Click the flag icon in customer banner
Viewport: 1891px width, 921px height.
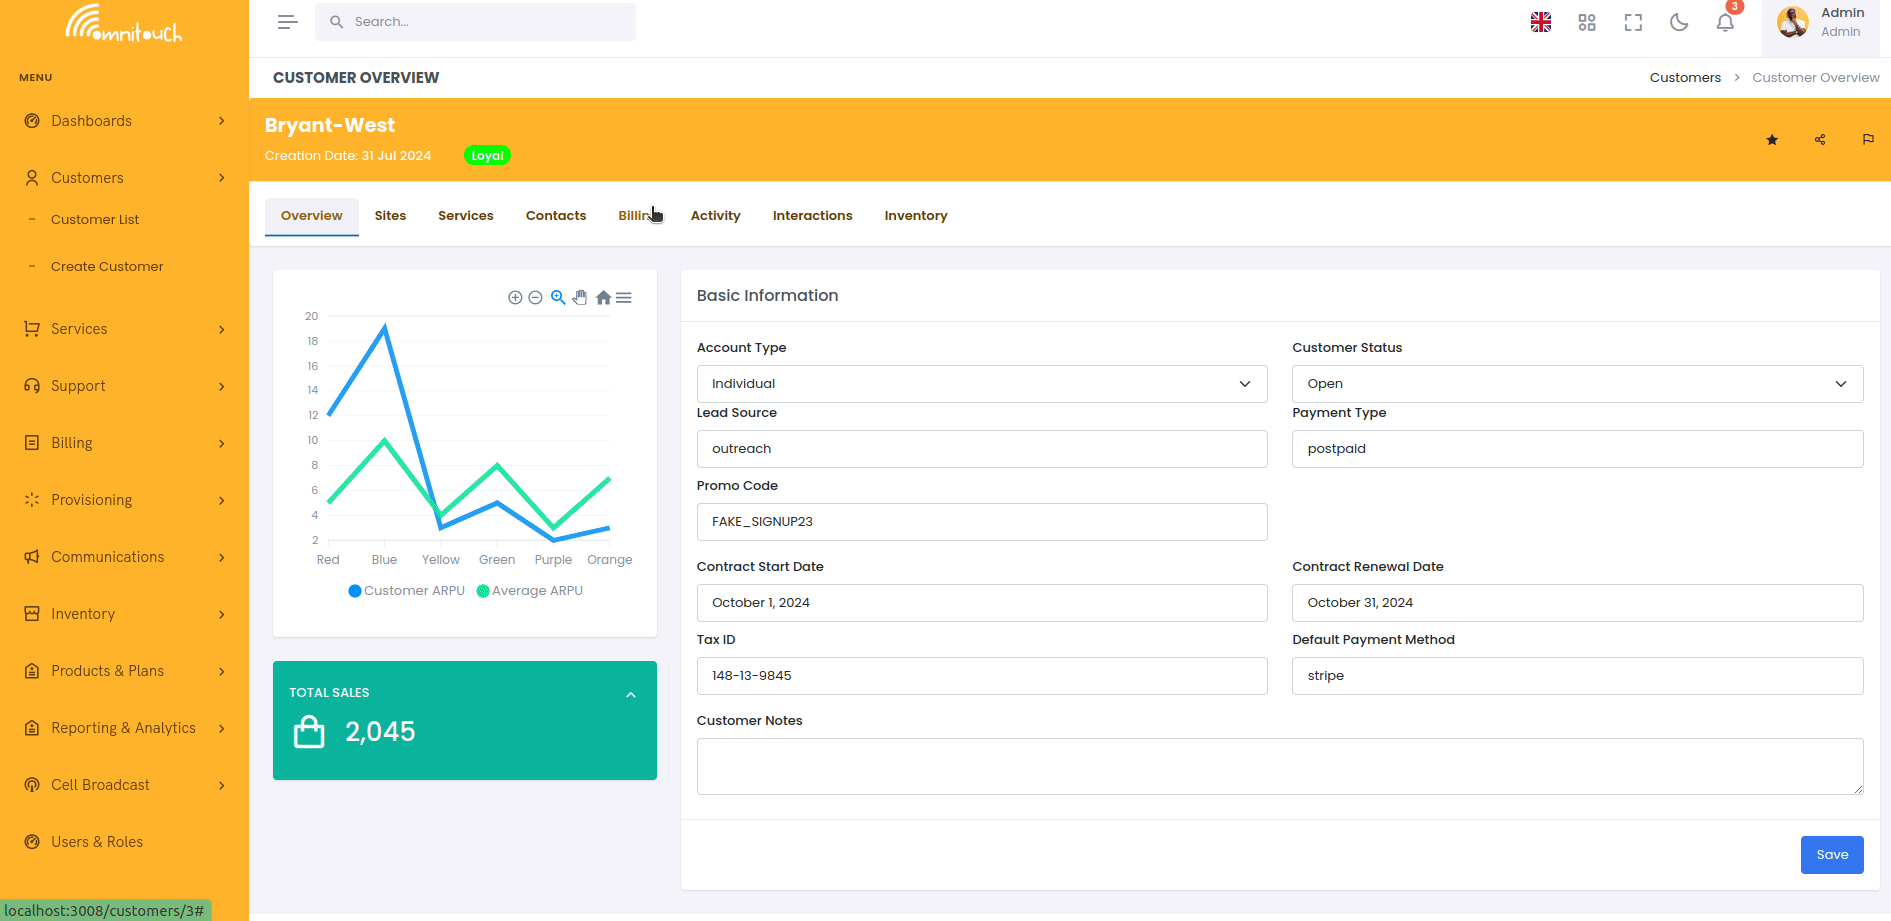[x=1868, y=140]
